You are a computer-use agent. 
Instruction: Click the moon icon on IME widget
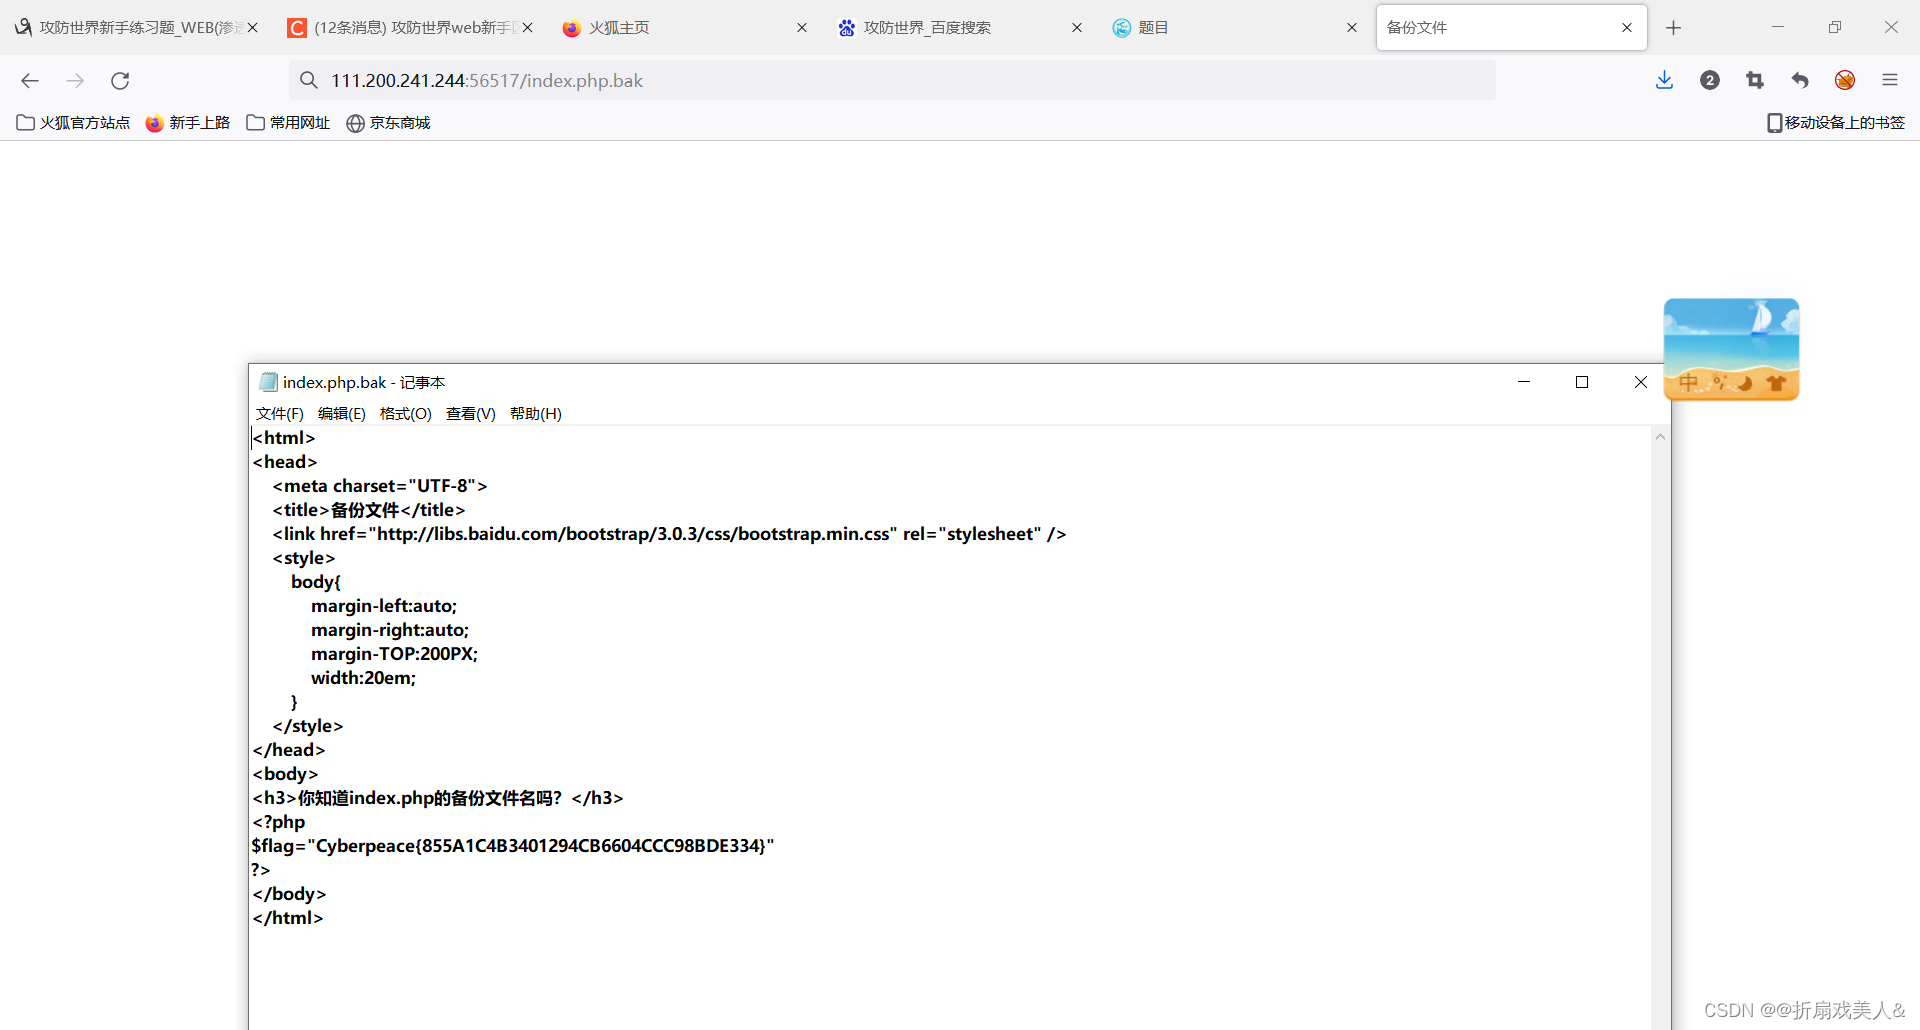[1746, 382]
